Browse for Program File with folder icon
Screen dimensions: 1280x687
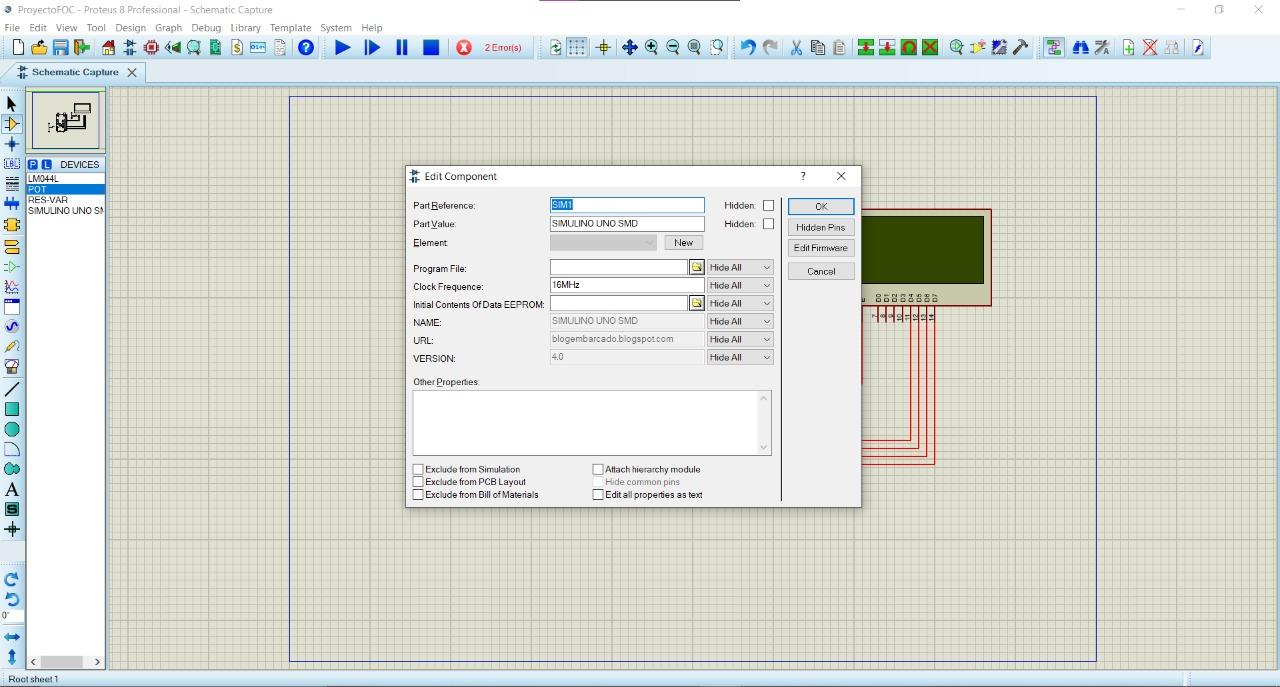pos(697,268)
